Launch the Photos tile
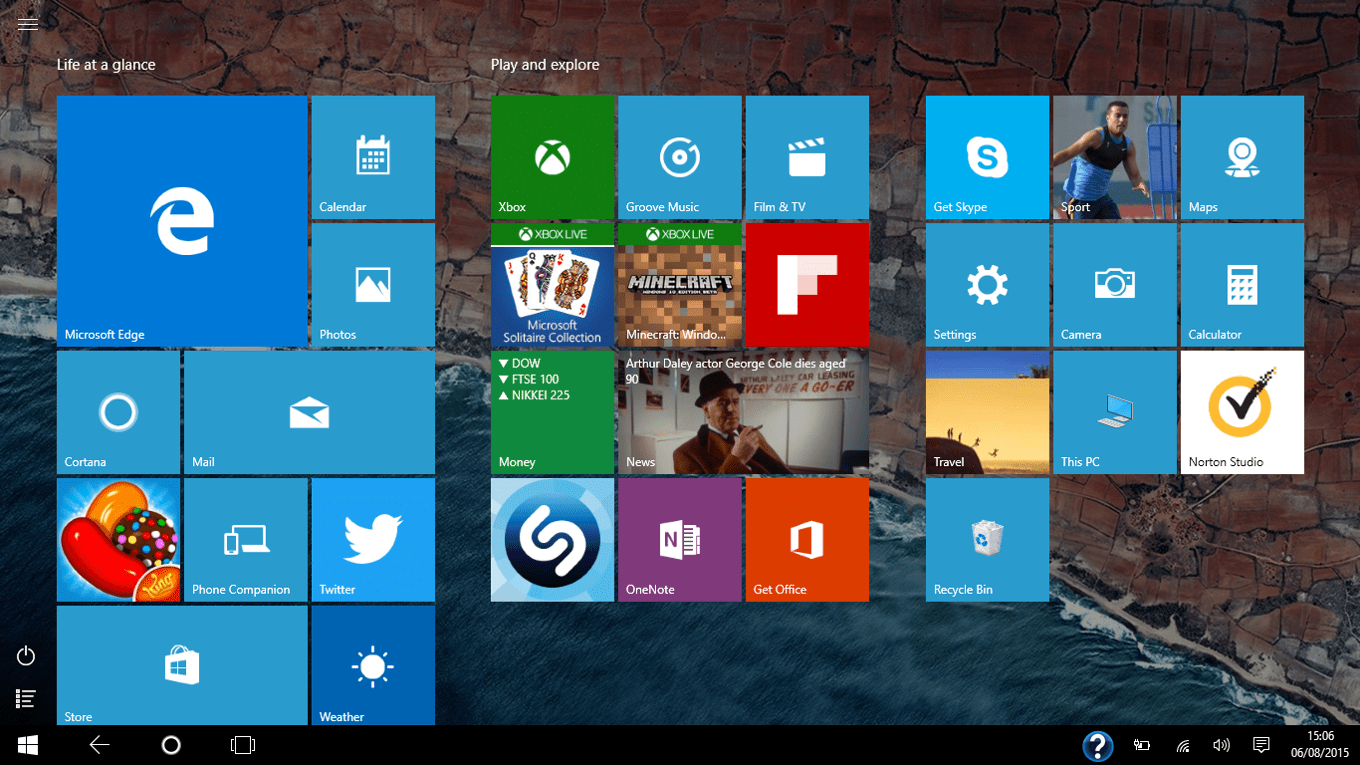Viewport: 1360px width, 765px height. tap(373, 285)
